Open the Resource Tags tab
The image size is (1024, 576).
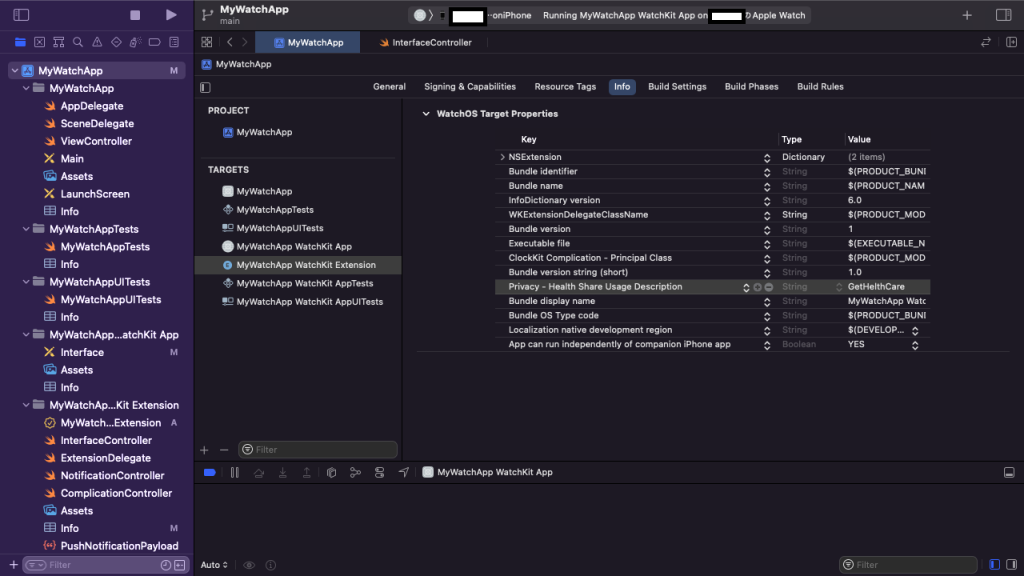[565, 86]
